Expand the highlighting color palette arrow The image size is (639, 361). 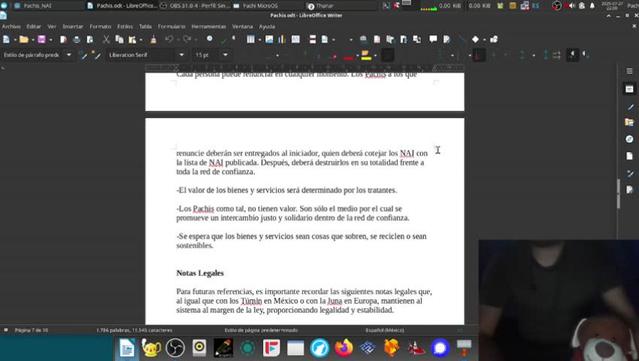pos(375,55)
